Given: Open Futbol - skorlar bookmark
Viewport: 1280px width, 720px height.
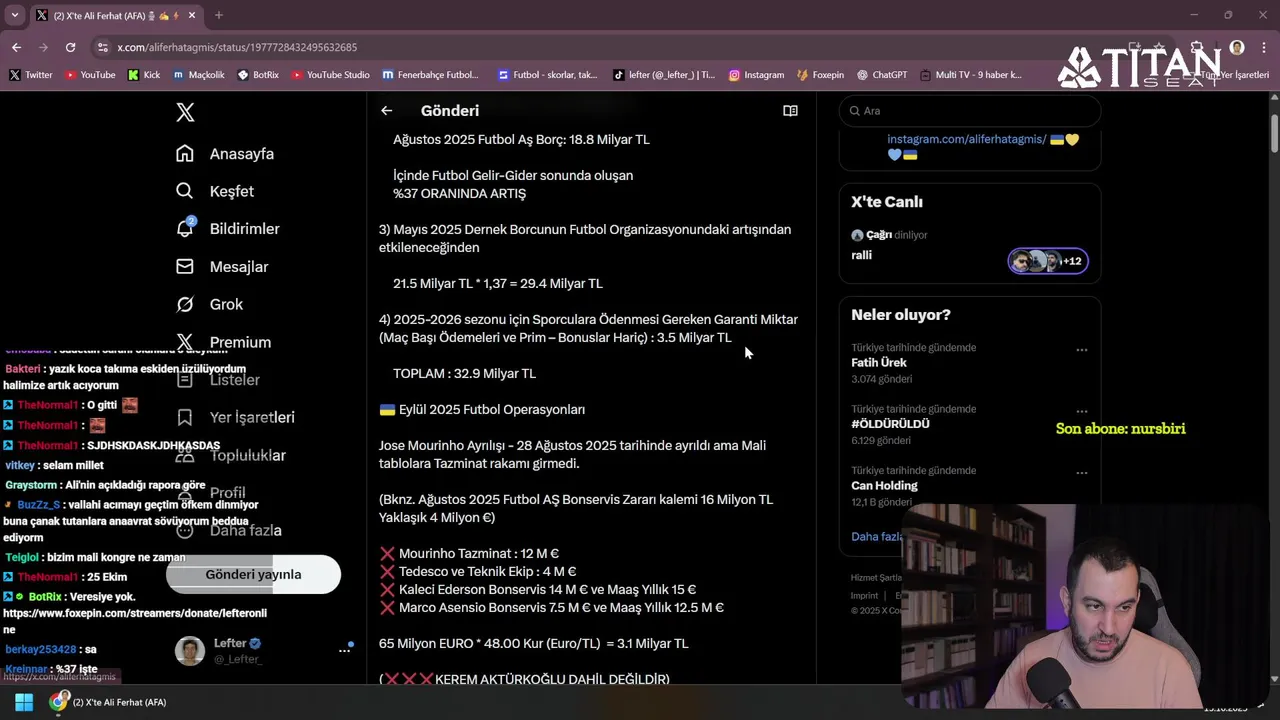Looking at the screenshot, I should [x=546, y=75].
